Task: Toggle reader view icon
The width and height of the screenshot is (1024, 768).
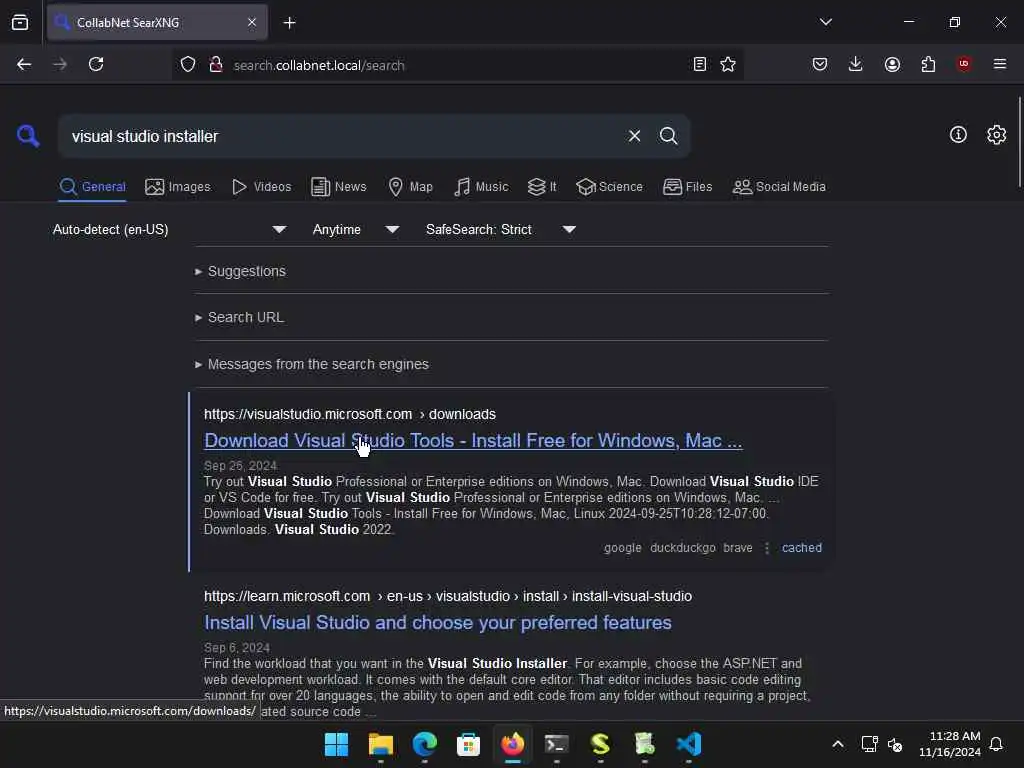Action: [x=699, y=64]
